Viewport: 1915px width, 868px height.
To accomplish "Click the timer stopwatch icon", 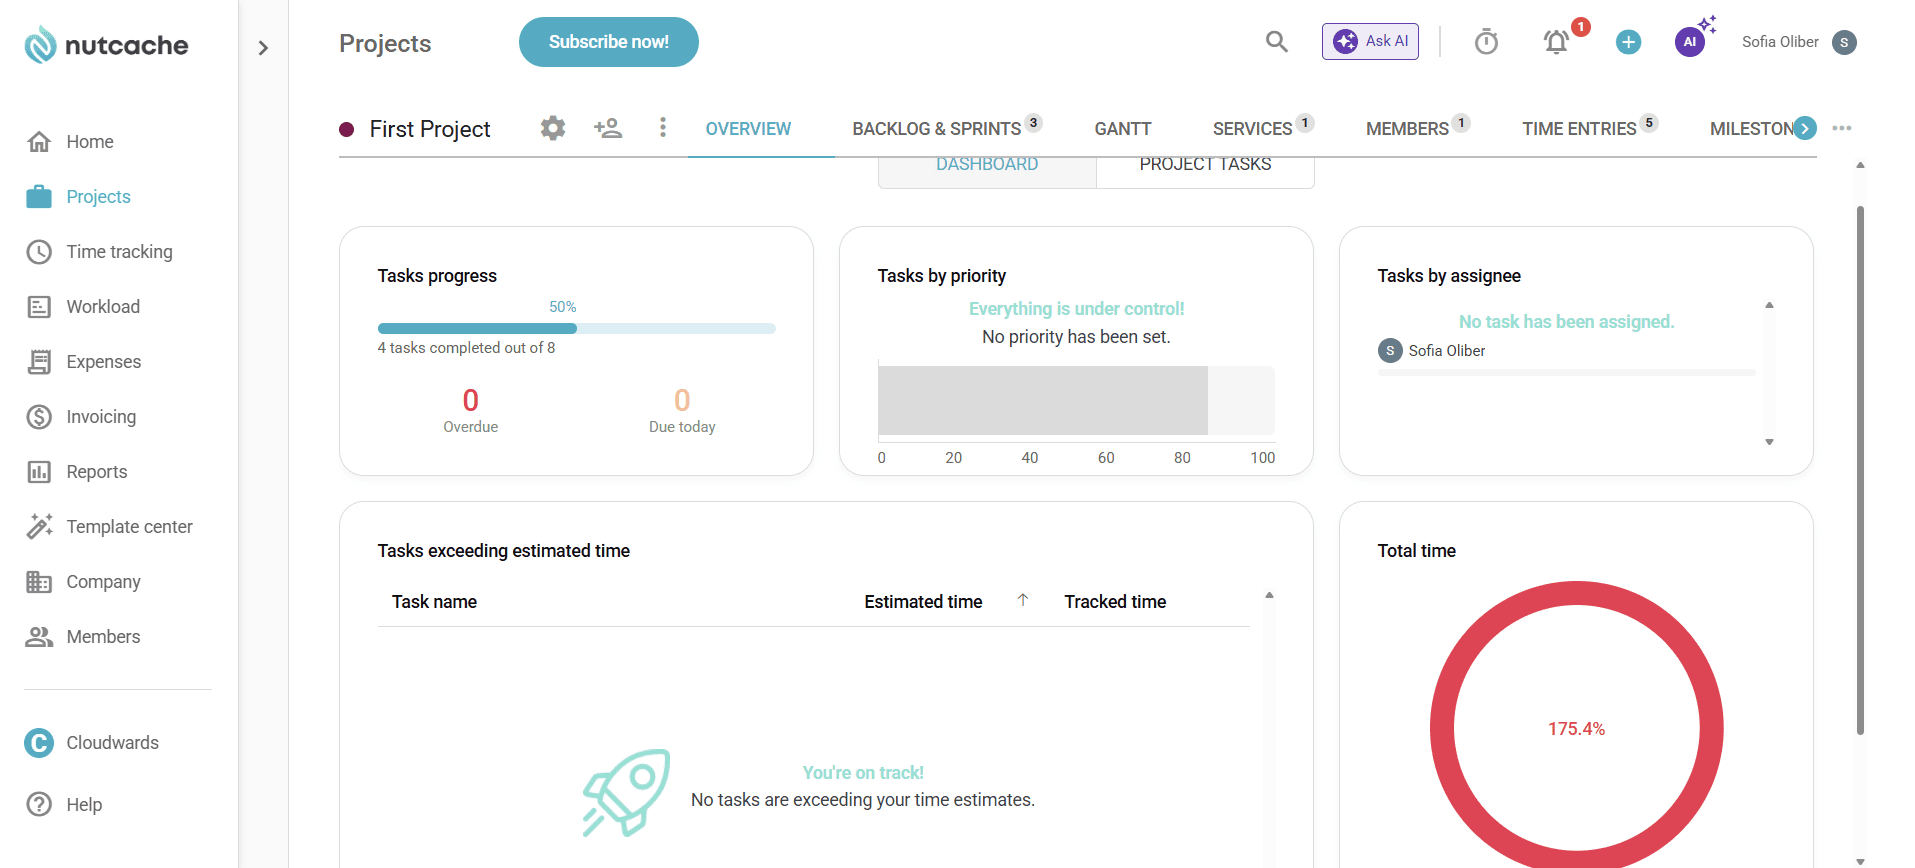I will [1486, 42].
